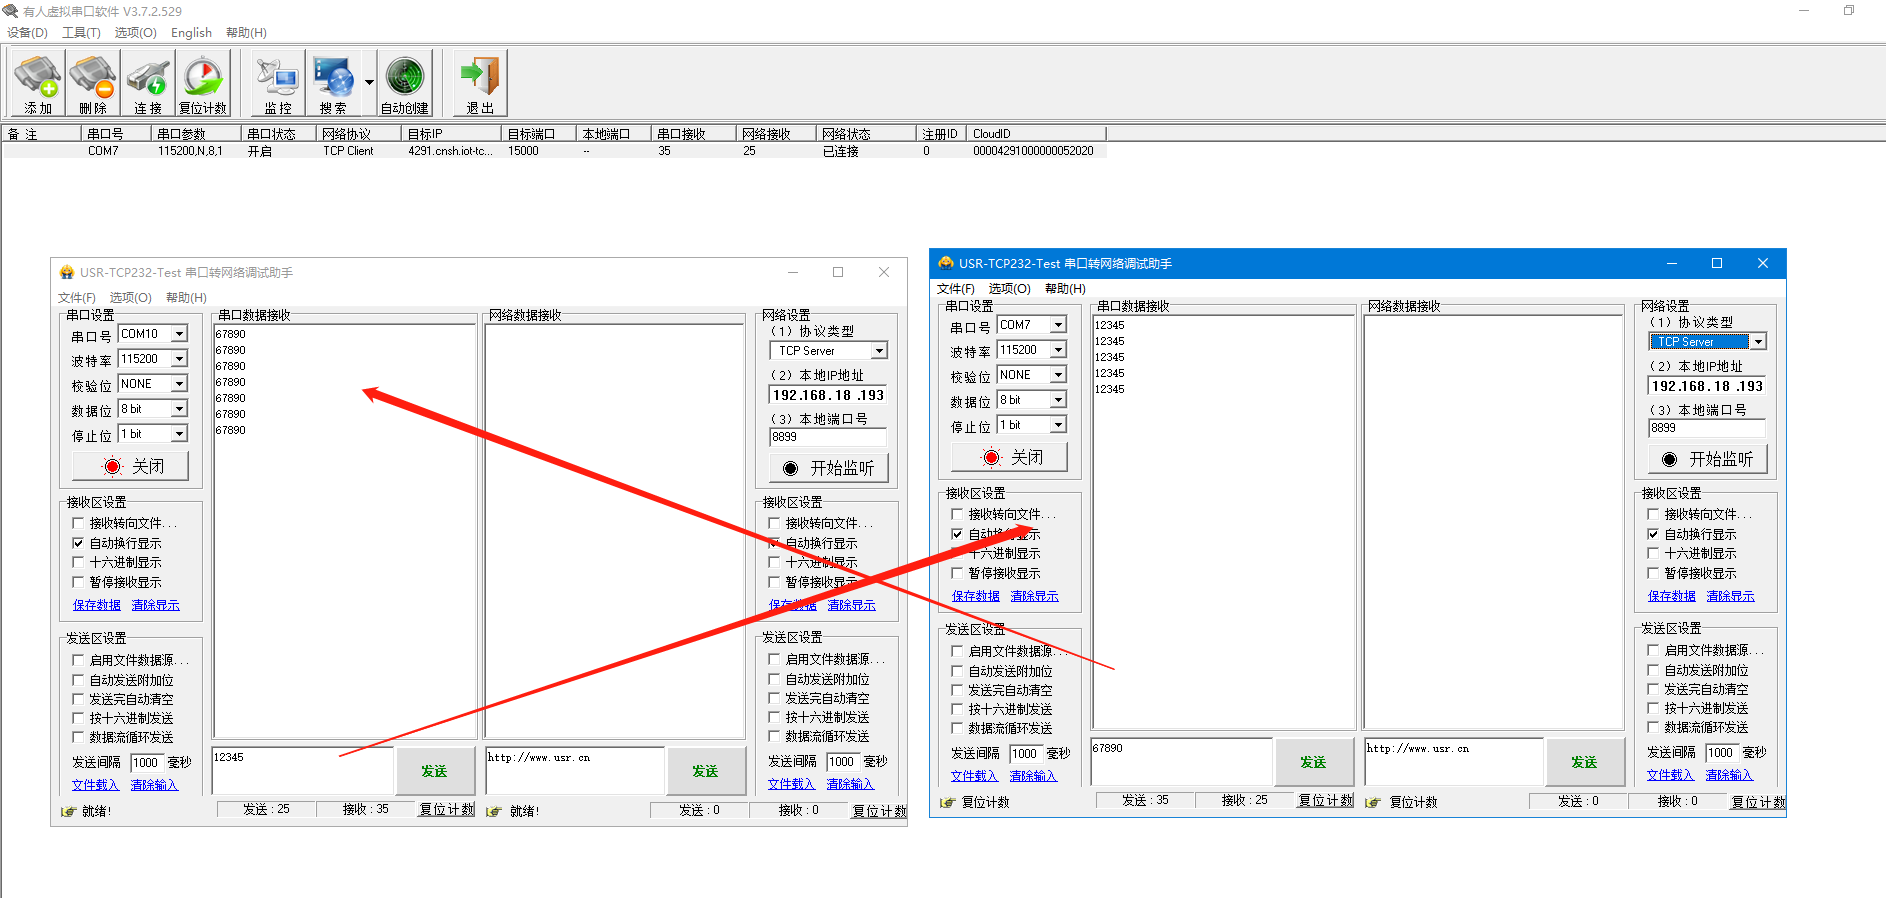Screen dimensions: 1886x898
Task: Enable 暂停接收显示 in left window serial settings
Action: point(78,583)
